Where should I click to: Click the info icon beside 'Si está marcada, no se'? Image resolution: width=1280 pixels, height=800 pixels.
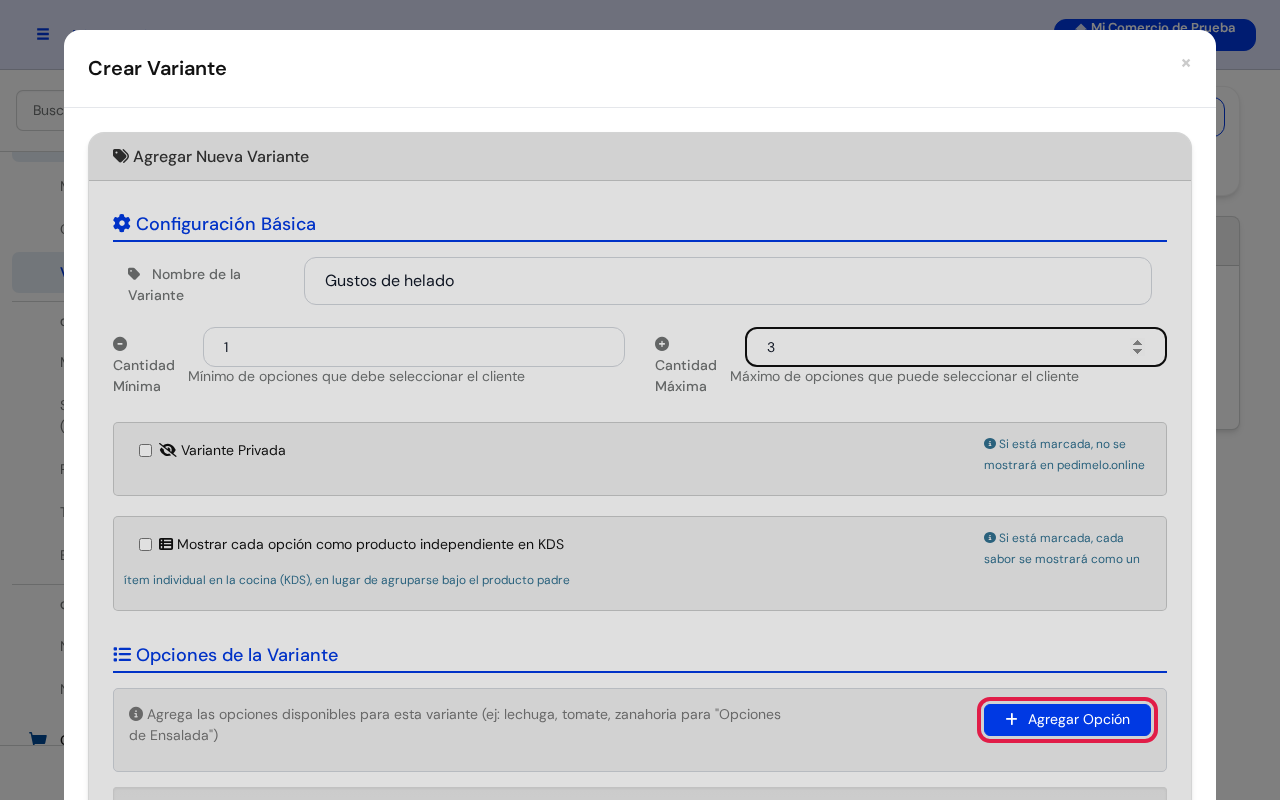(990, 444)
